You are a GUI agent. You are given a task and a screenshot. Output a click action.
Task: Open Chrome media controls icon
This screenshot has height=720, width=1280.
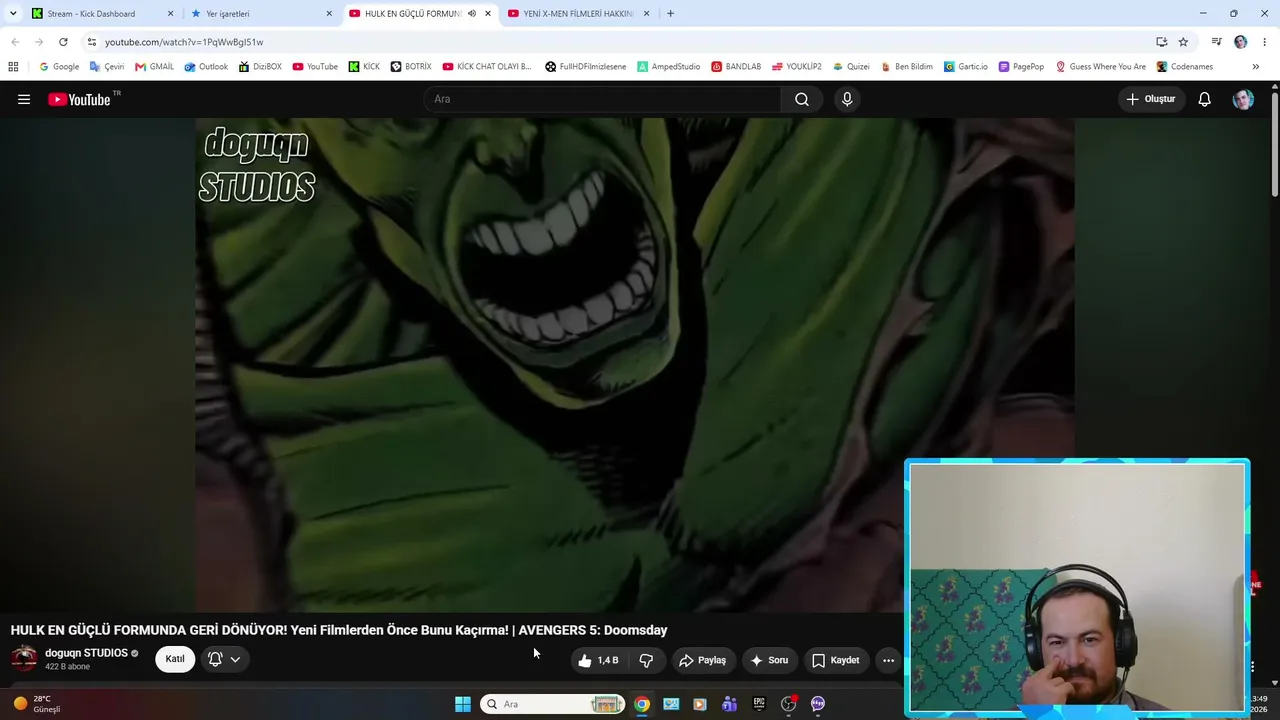1216,42
